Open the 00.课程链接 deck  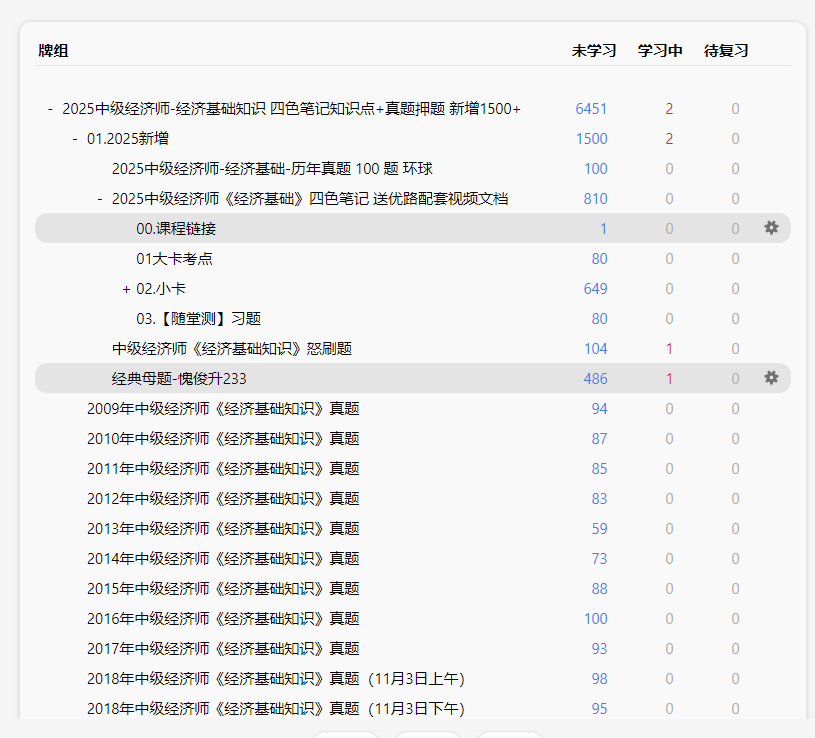(176, 229)
